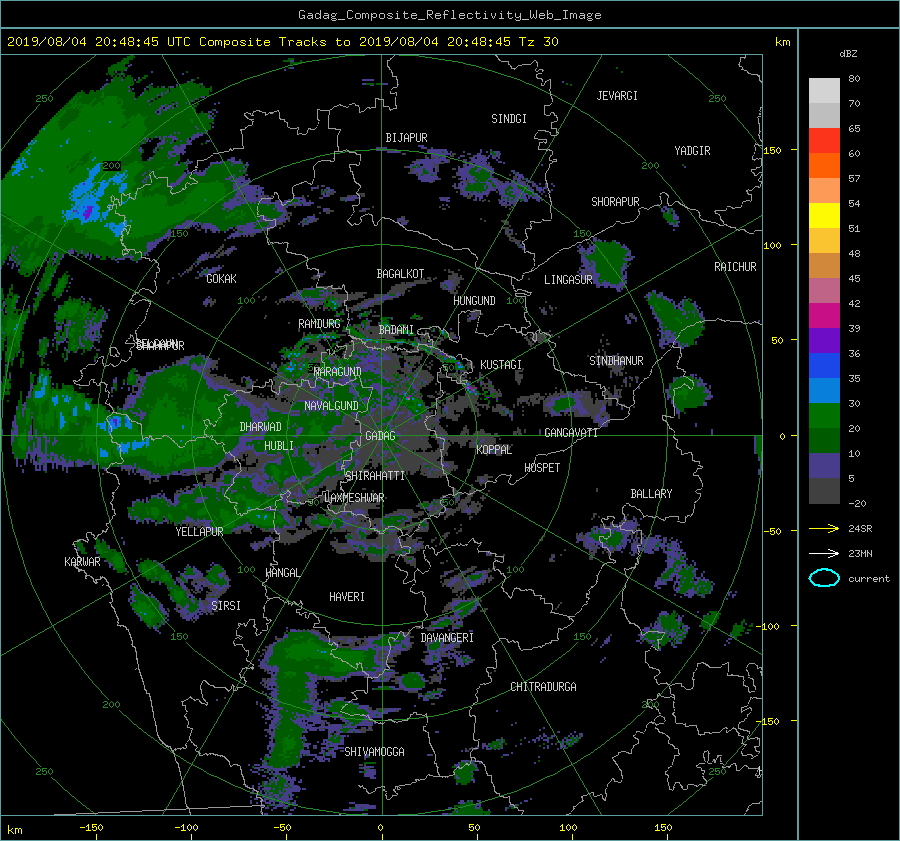Click the yellow 24SR arrow legend icon
Screen dimensions: 900x841
pos(824,528)
